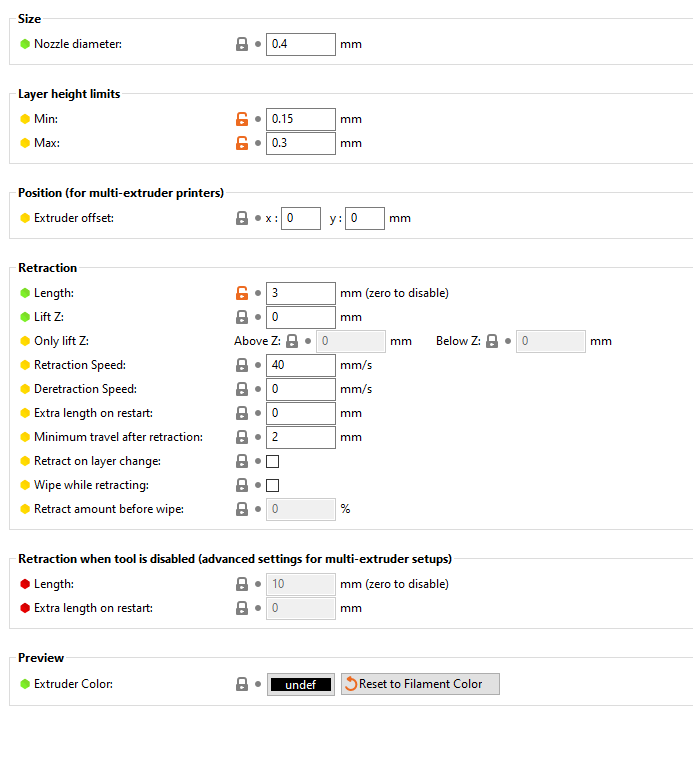Screen dimensions: 693x757
Task: Select the Extra length on restart field under Retraction
Action: (x=300, y=413)
